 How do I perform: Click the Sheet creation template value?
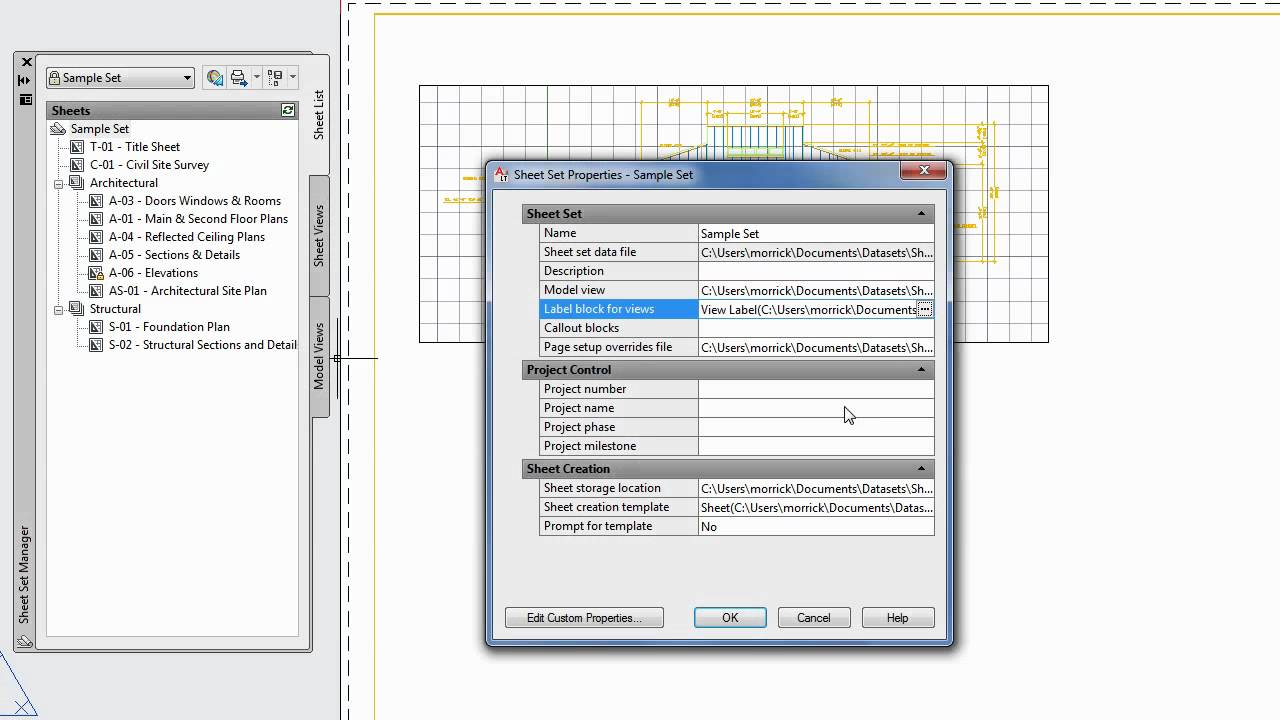[x=816, y=507]
